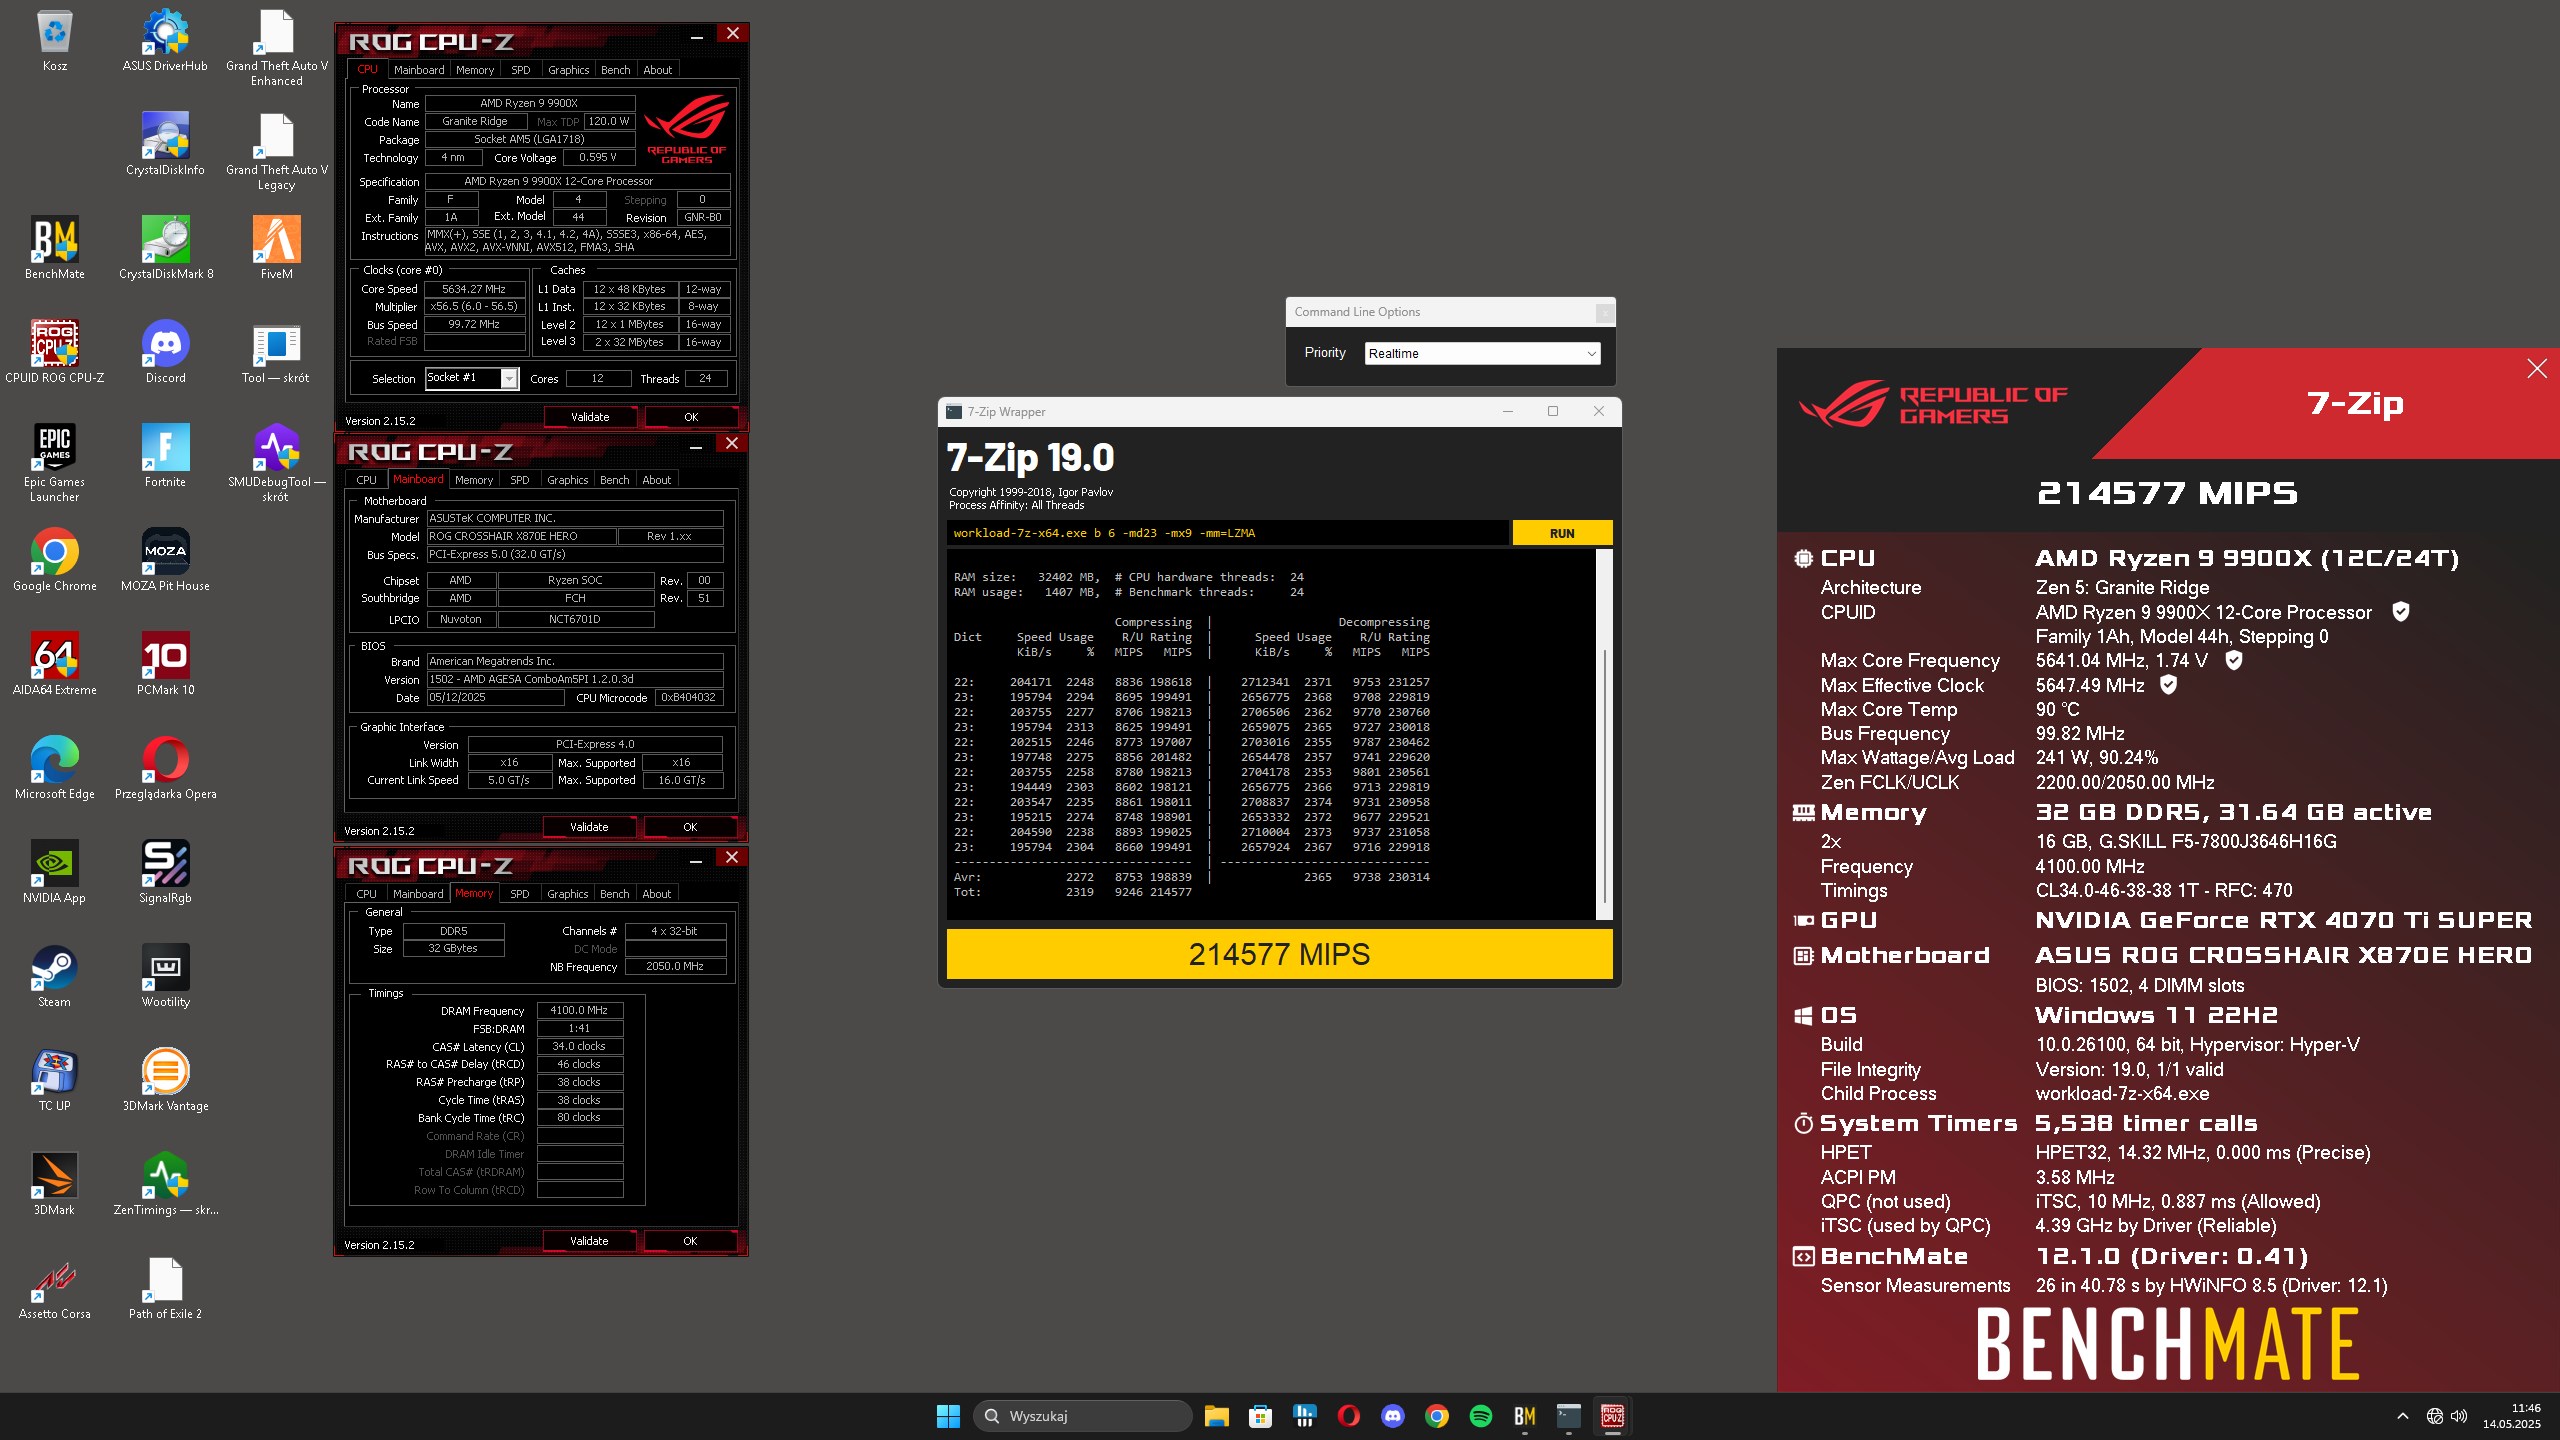Open About tab in bottom CPU-Z window
This screenshot has height=1440, width=2560.
[657, 894]
